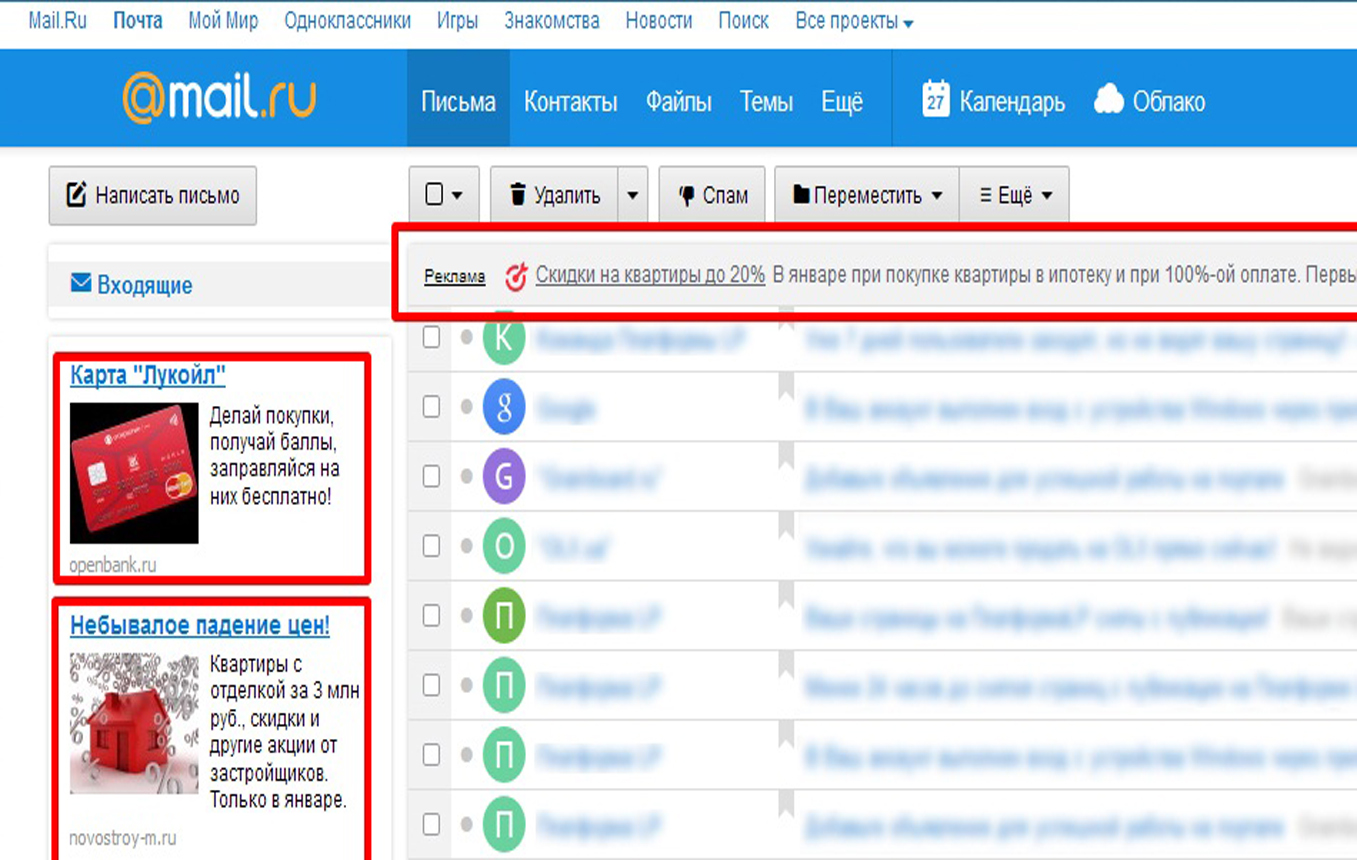Click the blue Google sender avatar
Viewport: 1357px width, 860px height.
504,408
